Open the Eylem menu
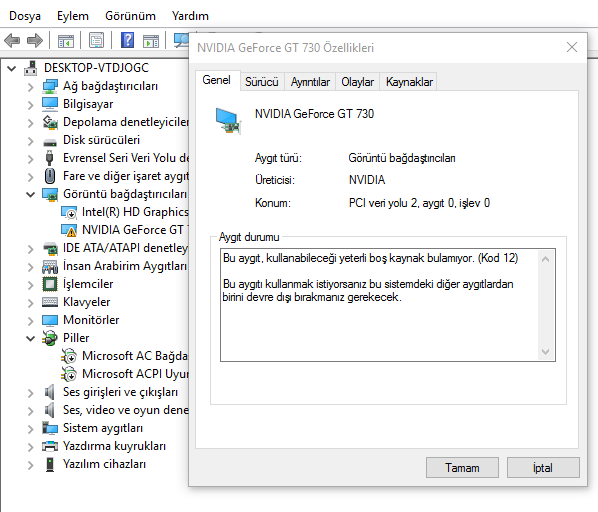Image resolution: width=598 pixels, height=512 pixels. (x=73, y=16)
